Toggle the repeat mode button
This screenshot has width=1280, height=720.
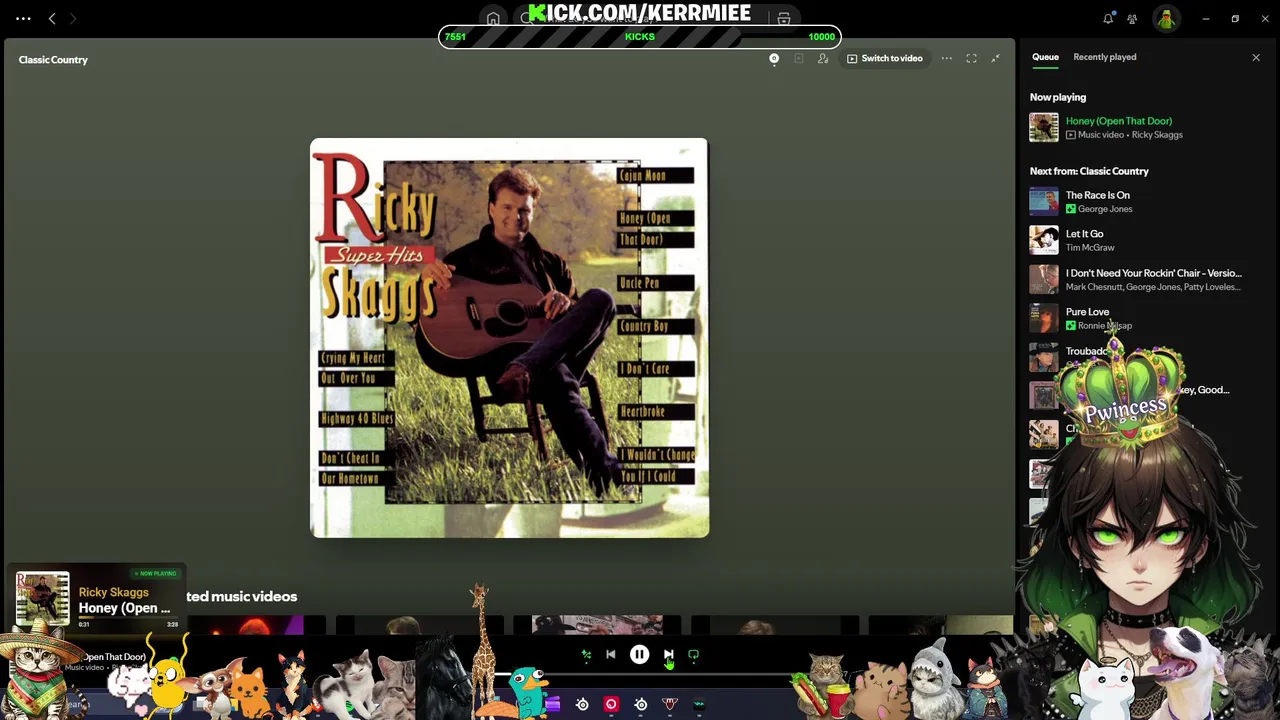694,655
